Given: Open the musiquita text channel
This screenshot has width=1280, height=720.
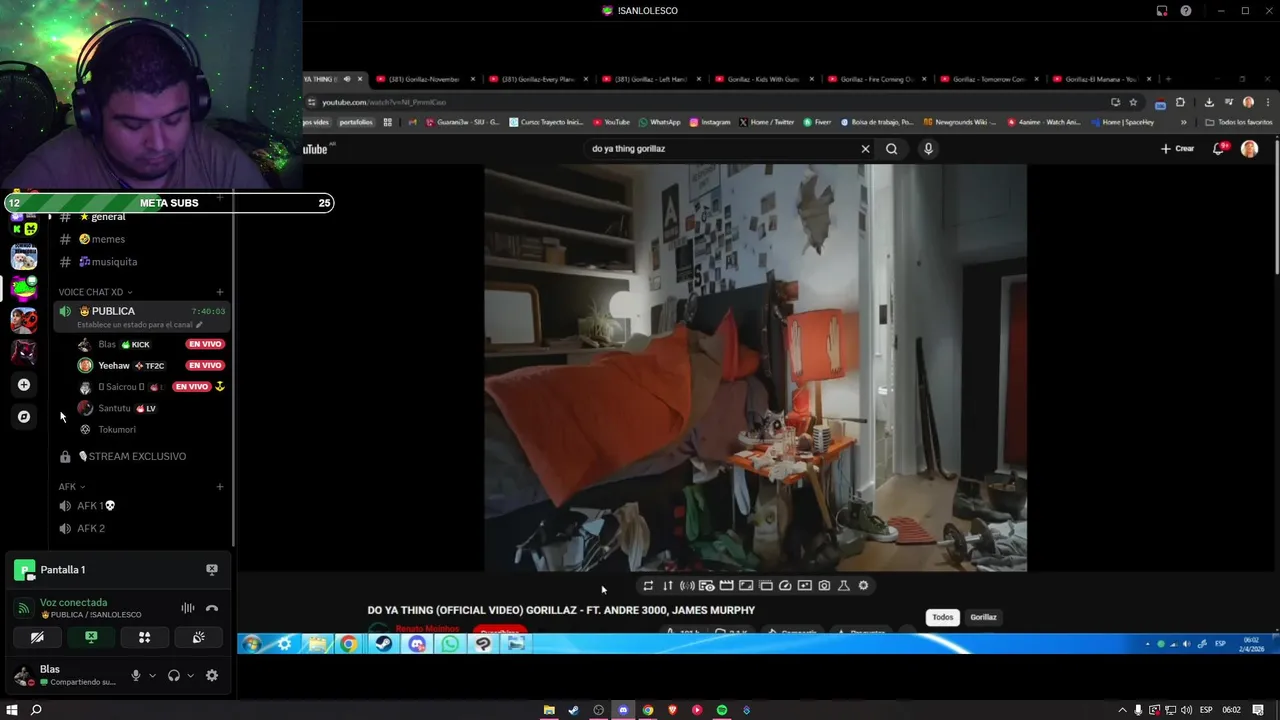Looking at the screenshot, I should pos(143,262).
